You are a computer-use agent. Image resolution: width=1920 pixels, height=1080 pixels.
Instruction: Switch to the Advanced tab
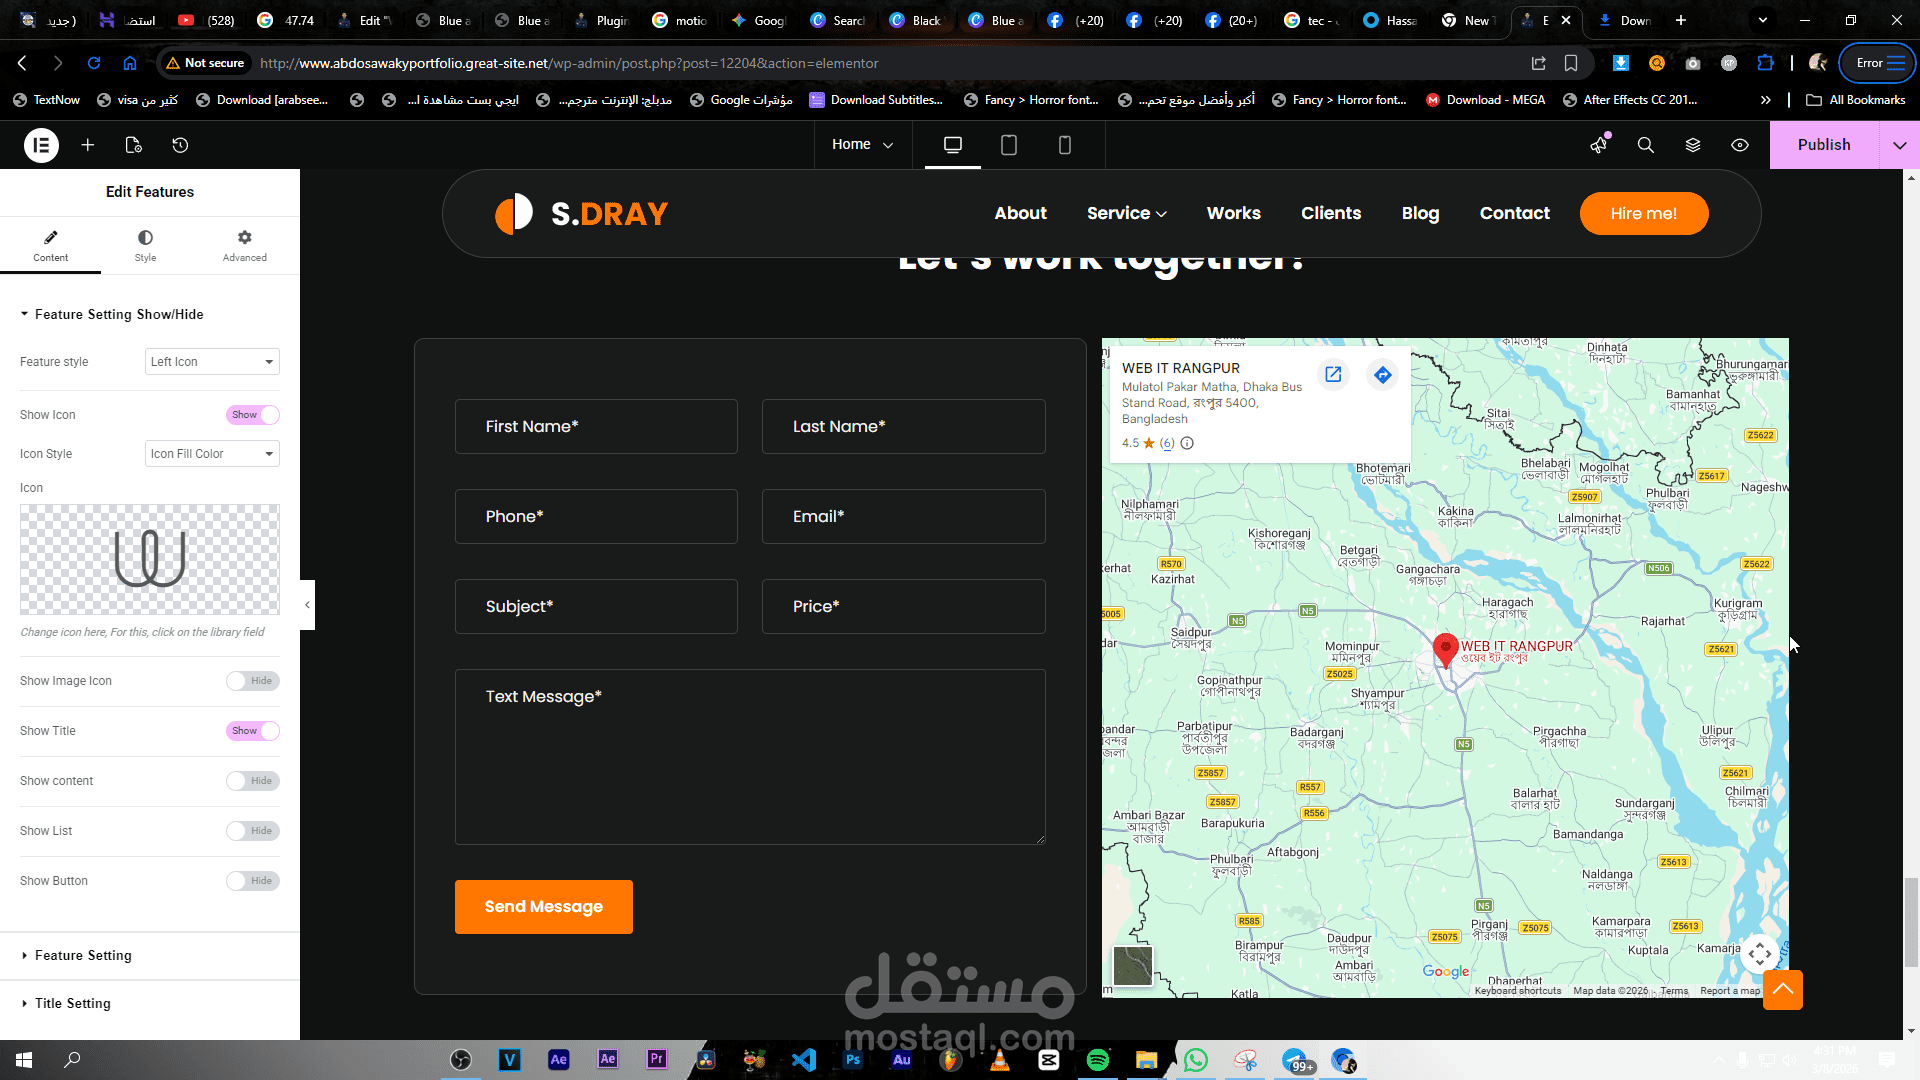click(244, 245)
